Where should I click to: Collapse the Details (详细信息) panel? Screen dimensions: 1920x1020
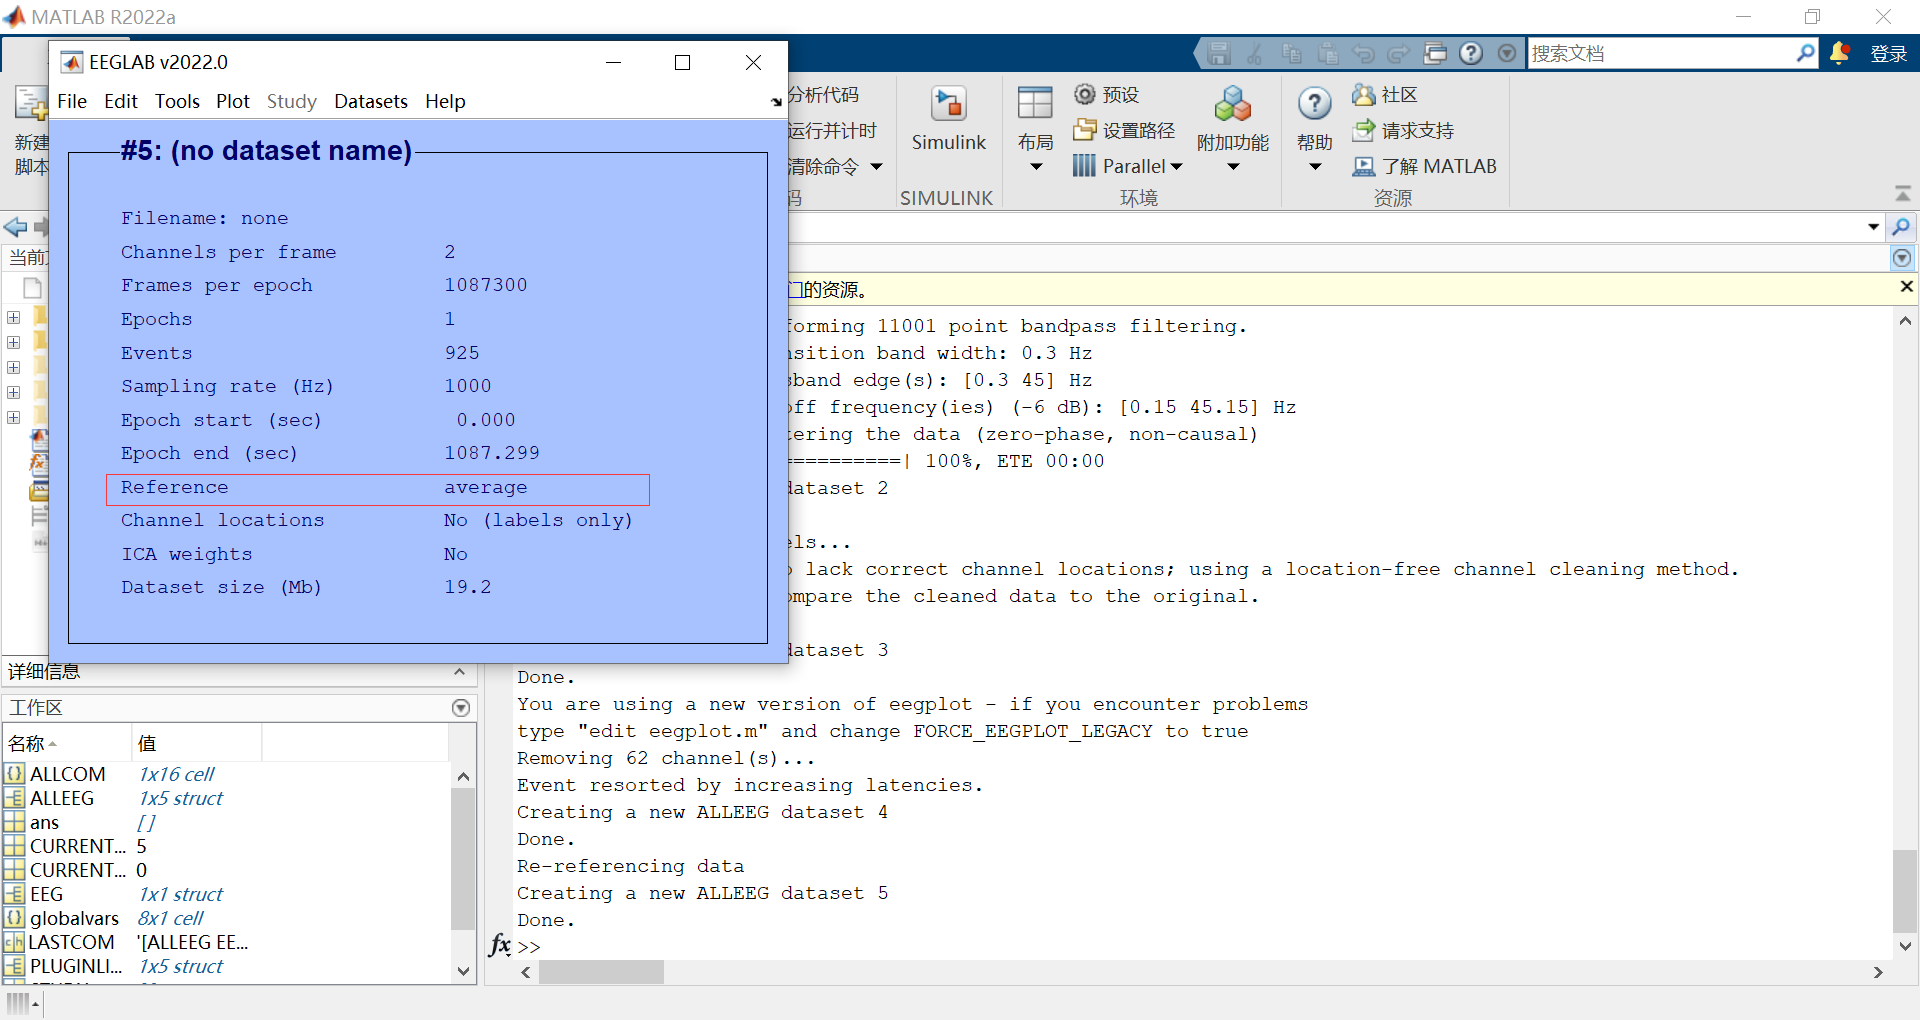[x=459, y=671]
